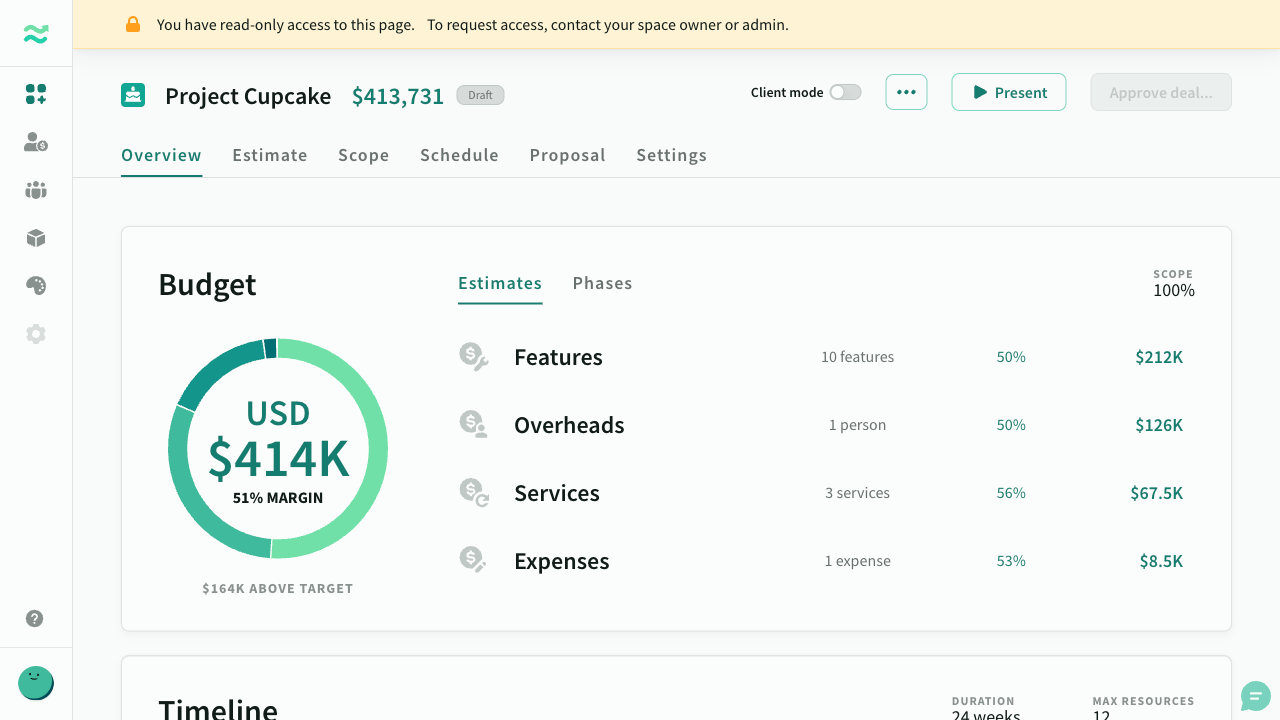The width and height of the screenshot is (1280, 720).
Task: Switch to the Settings tab
Action: coord(672,155)
